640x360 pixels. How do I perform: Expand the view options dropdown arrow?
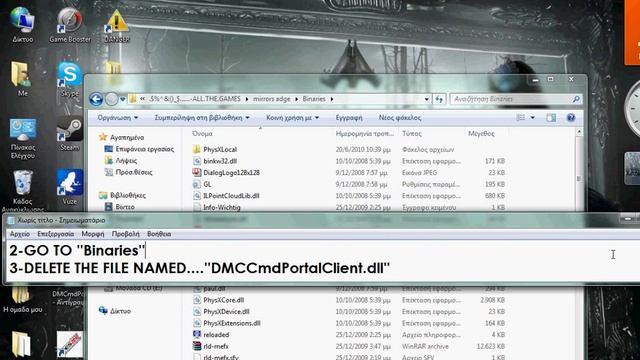[533, 118]
